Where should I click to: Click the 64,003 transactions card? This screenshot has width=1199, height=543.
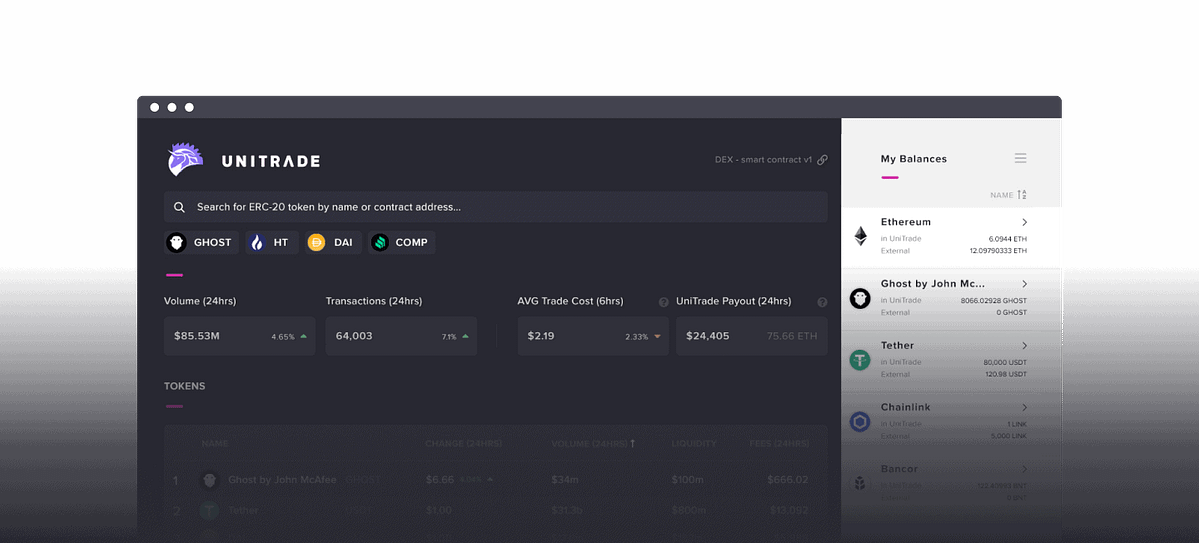(x=401, y=336)
